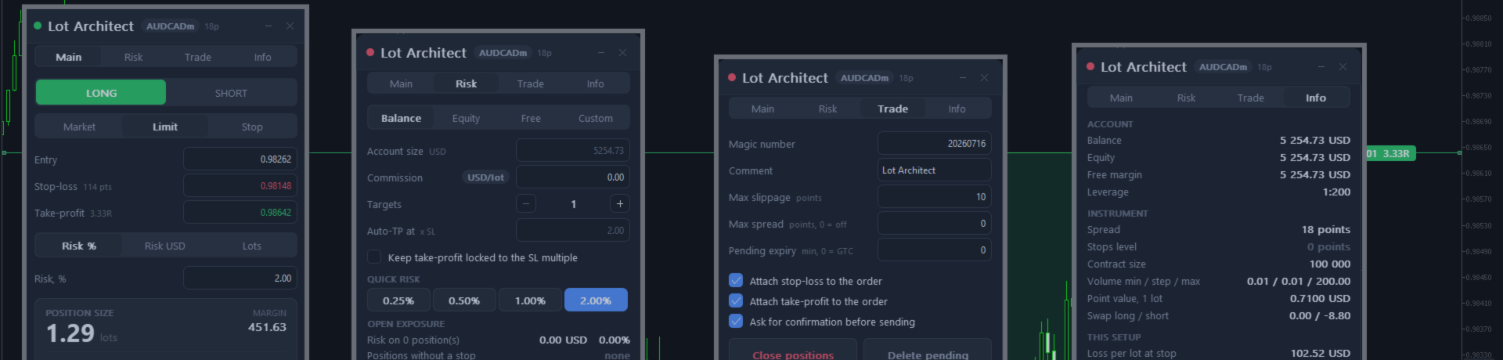Viewport: 1503px width, 360px height.
Task: Set quick risk to 0.25%
Action: click(398, 300)
